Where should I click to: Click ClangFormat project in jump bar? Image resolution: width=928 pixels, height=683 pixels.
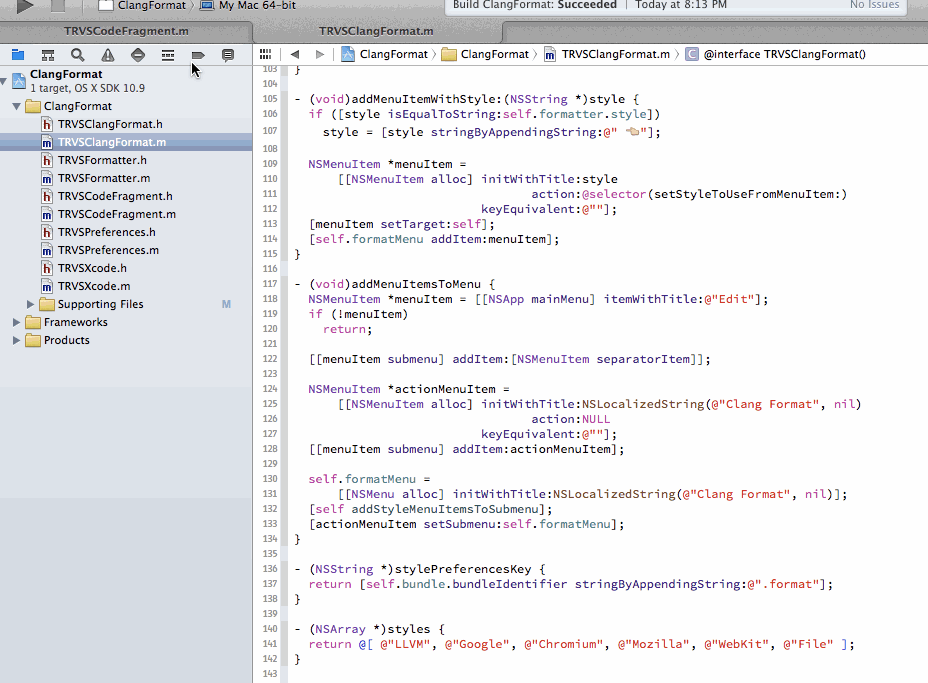coord(385,54)
